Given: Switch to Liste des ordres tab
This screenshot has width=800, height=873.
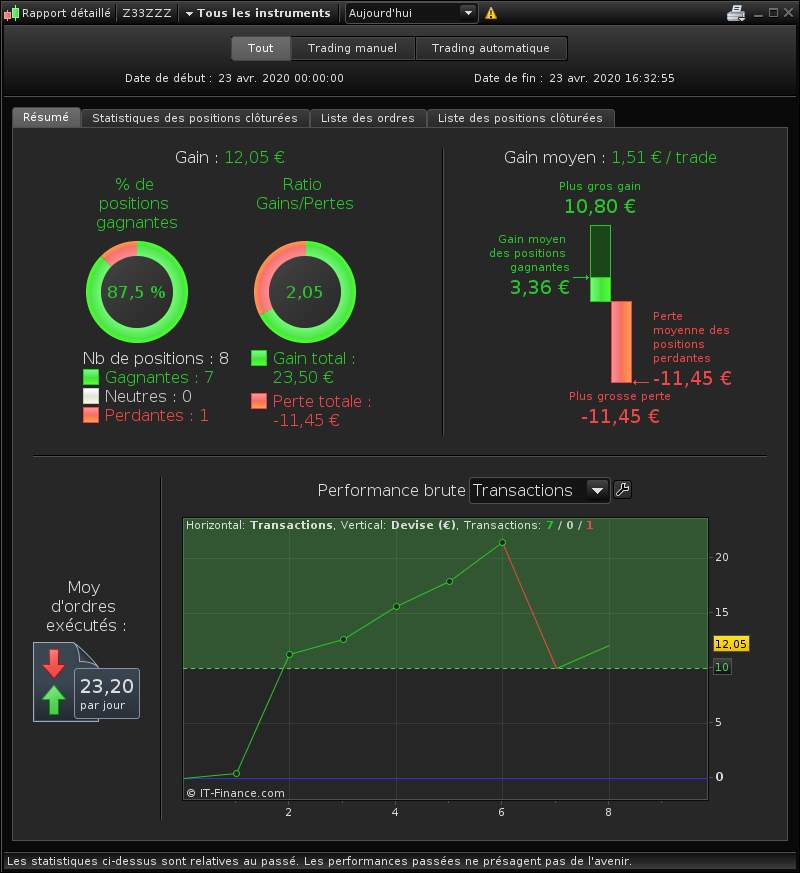Looking at the screenshot, I should pyautogui.click(x=368, y=118).
